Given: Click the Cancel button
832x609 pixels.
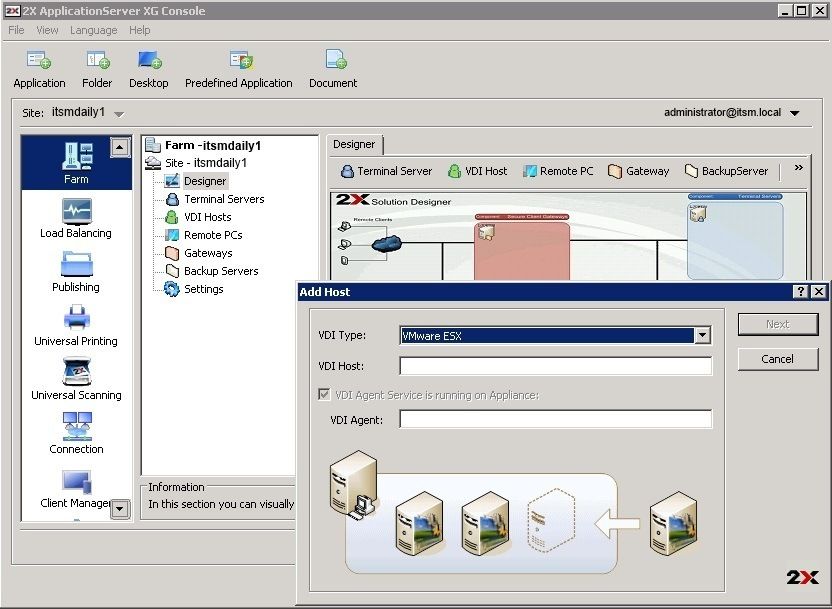Looking at the screenshot, I should (778, 359).
